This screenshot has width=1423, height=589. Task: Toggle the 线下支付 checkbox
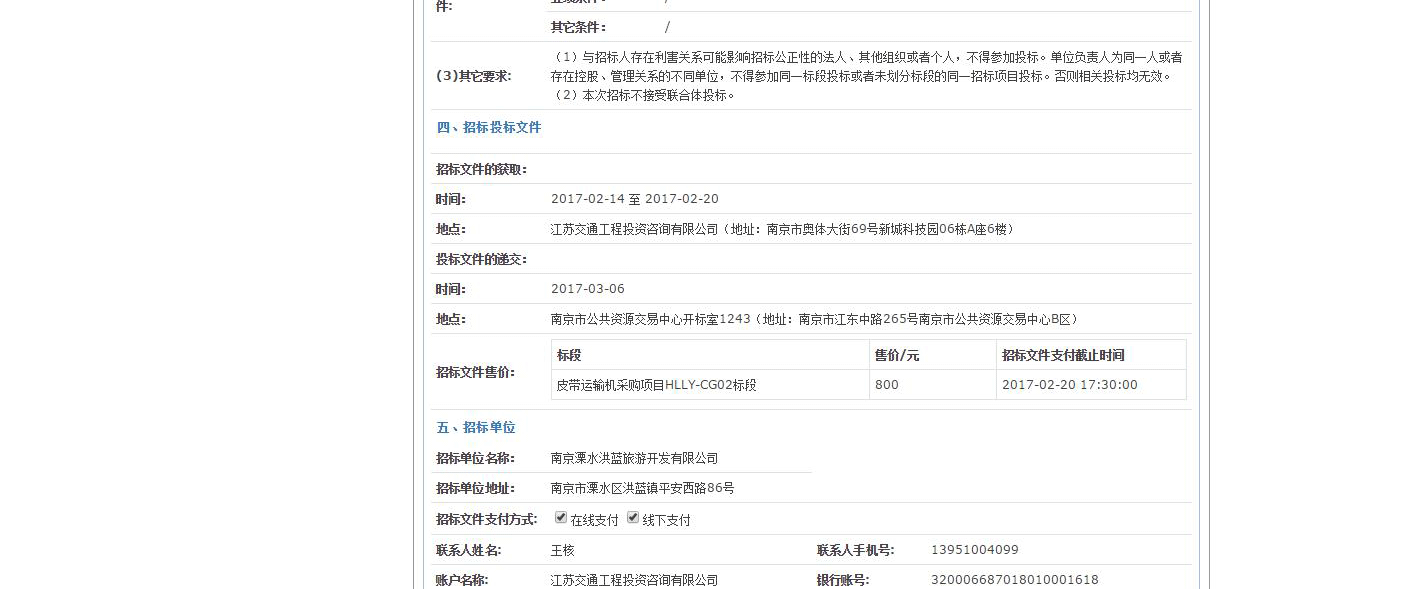(x=633, y=517)
